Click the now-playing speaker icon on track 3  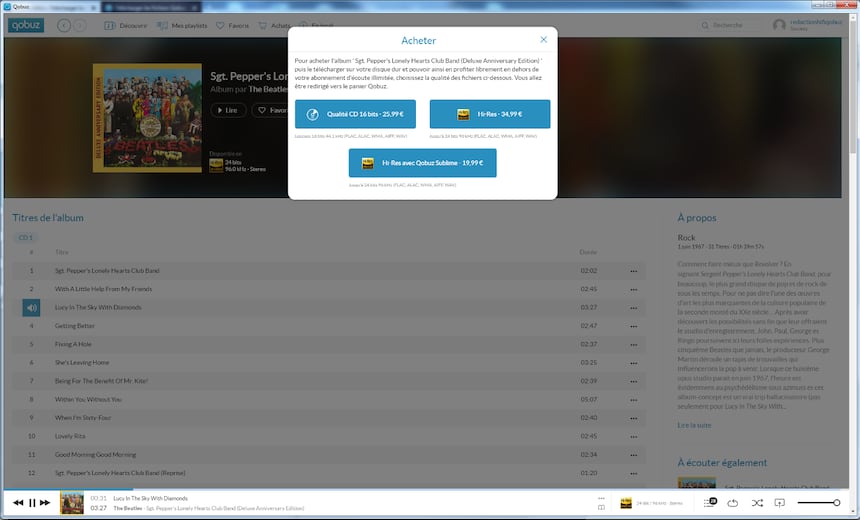31,308
